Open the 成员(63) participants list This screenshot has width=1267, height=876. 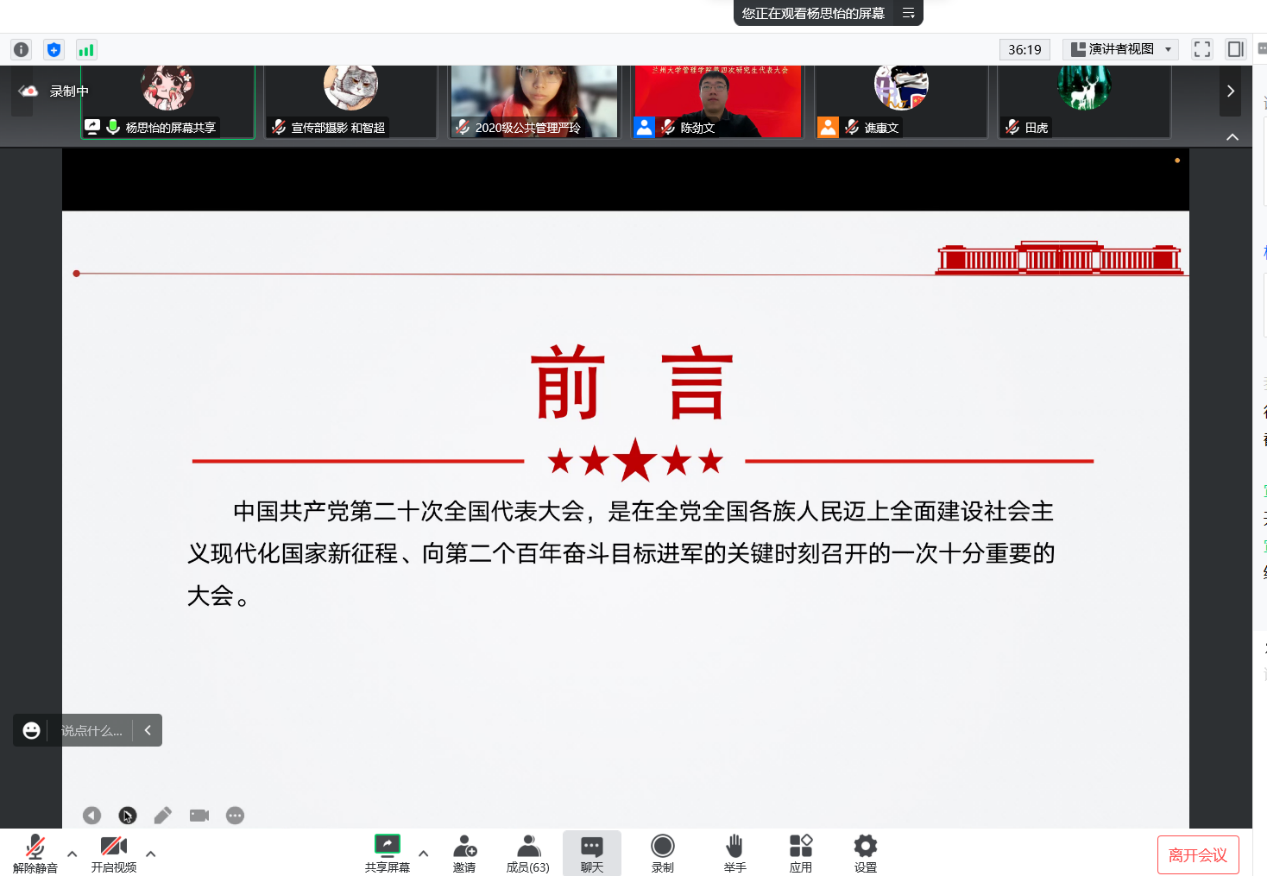click(528, 853)
